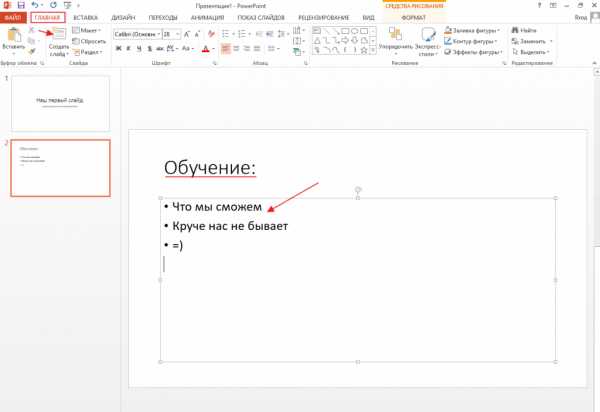The width and height of the screenshot is (600, 412).
Task: Toggle center text alignment
Action: (236, 49)
